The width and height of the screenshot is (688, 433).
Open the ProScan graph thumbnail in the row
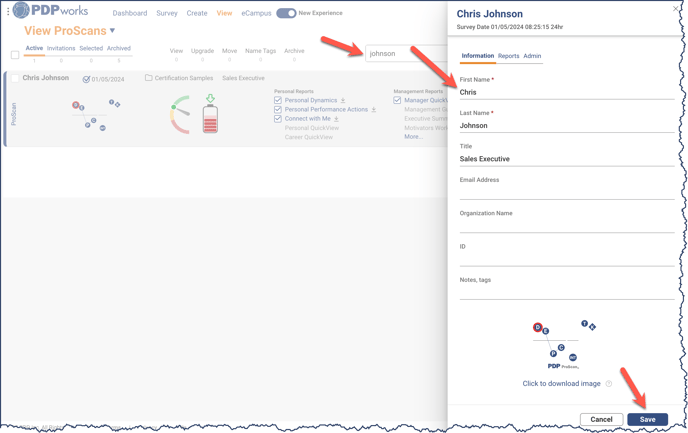tap(96, 115)
